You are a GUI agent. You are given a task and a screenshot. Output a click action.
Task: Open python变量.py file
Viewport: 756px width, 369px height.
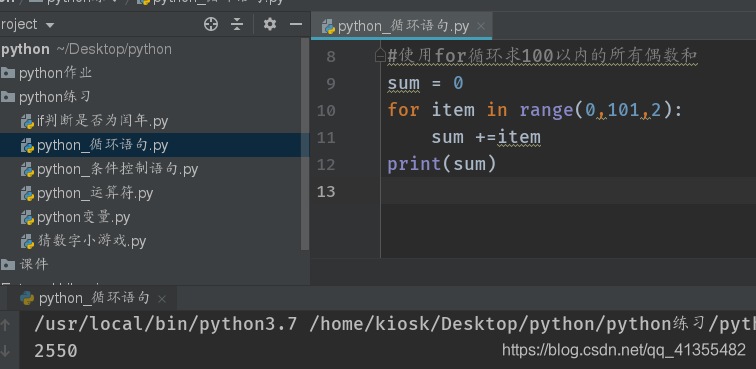(x=83, y=217)
